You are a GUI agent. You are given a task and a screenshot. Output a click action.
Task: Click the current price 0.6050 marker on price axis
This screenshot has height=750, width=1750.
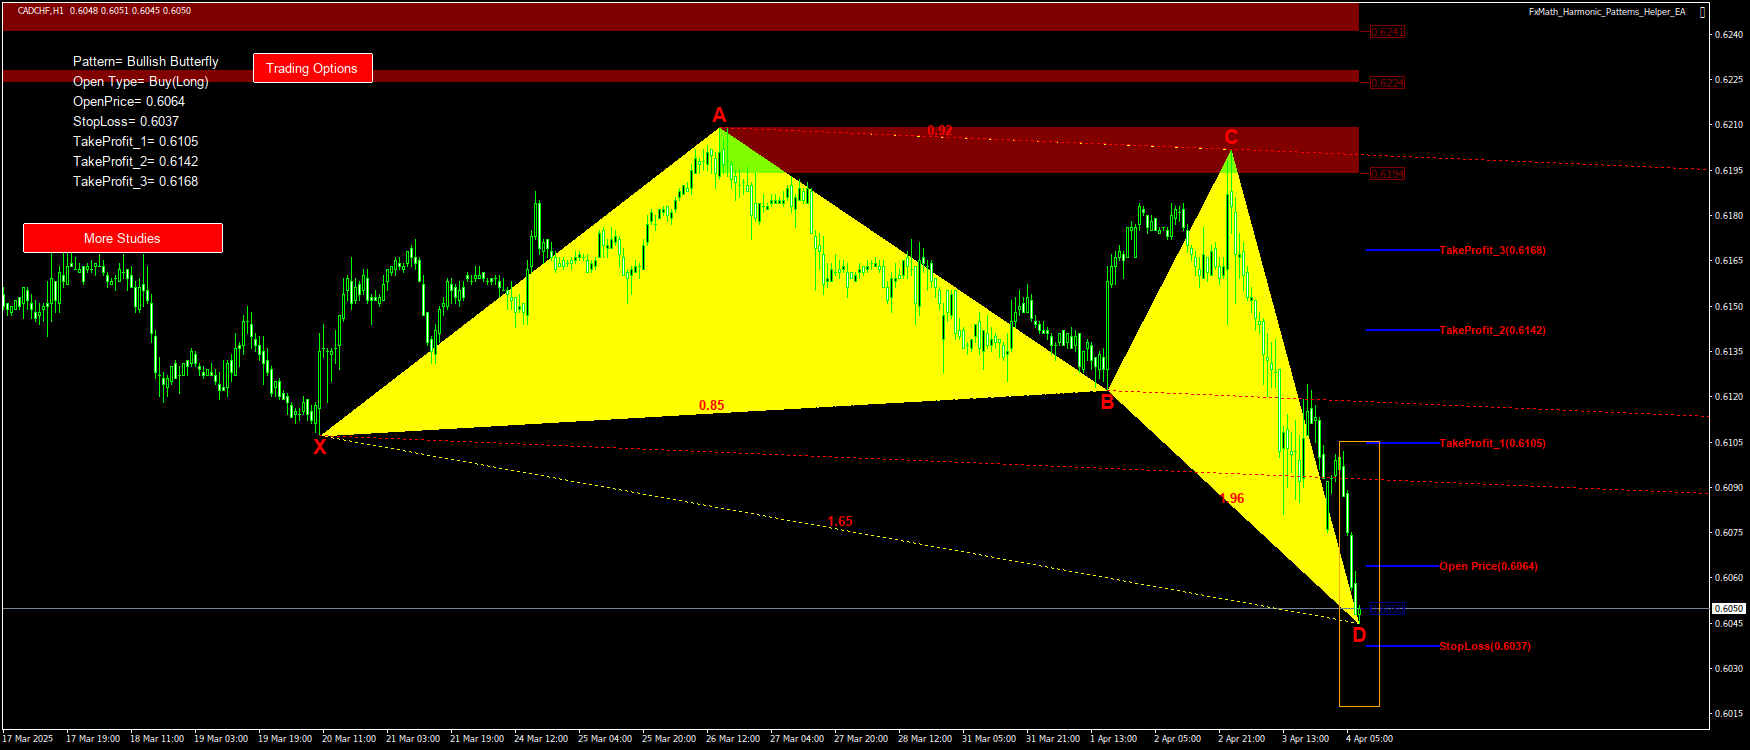1728,608
